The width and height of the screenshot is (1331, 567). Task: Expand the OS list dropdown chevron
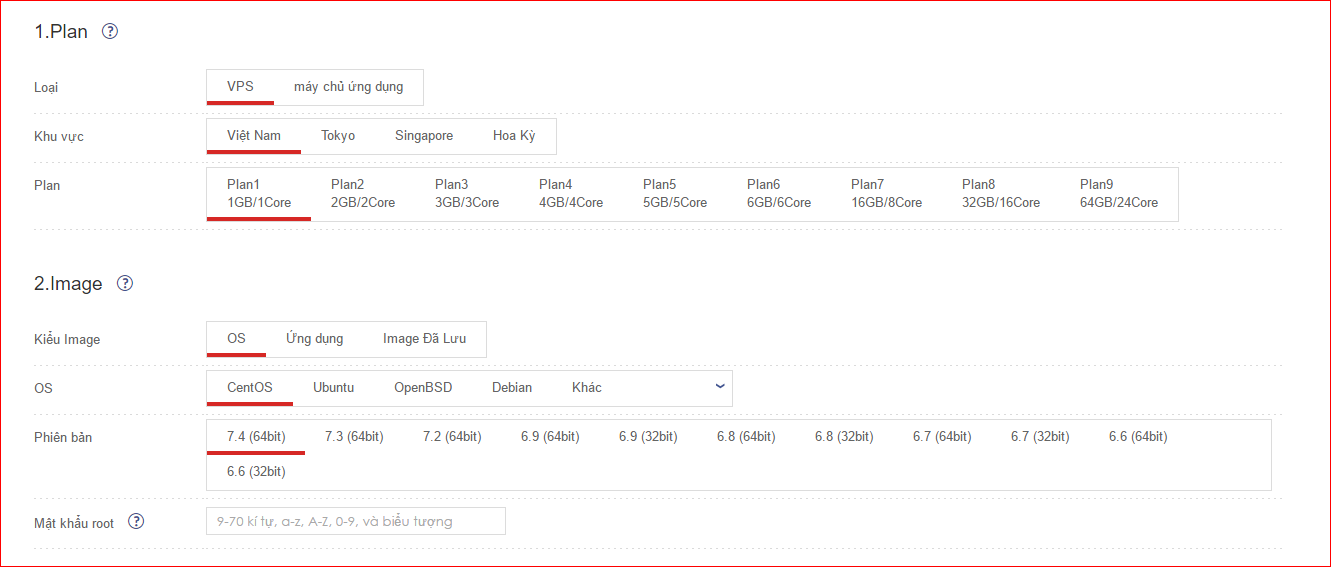pyautogui.click(x=720, y=387)
